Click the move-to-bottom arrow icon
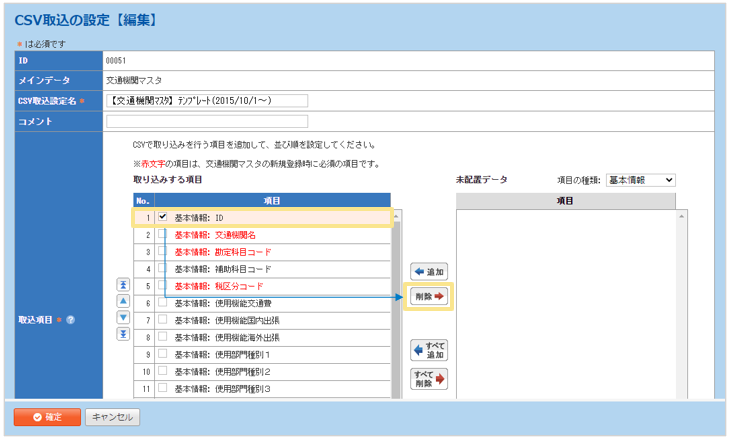The image size is (731, 442). pos(123,333)
